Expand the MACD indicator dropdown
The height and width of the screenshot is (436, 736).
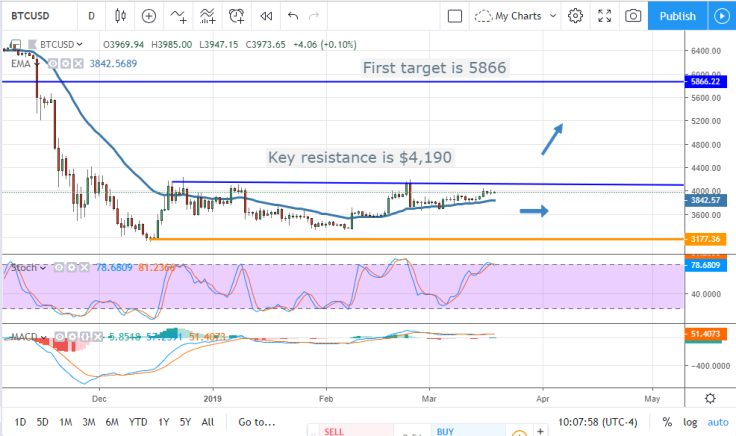click(44, 337)
